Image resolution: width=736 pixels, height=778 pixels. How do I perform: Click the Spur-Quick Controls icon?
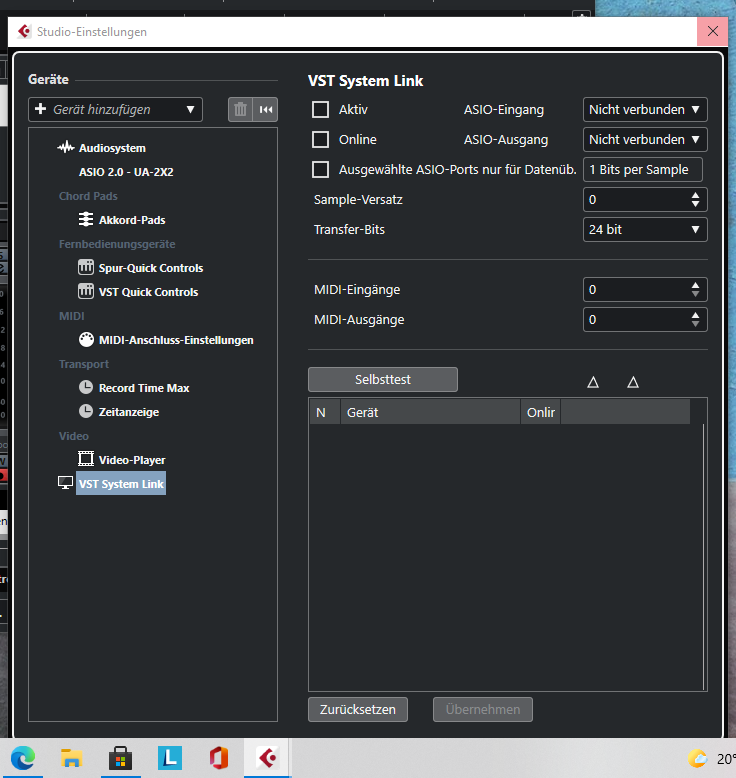(x=86, y=267)
